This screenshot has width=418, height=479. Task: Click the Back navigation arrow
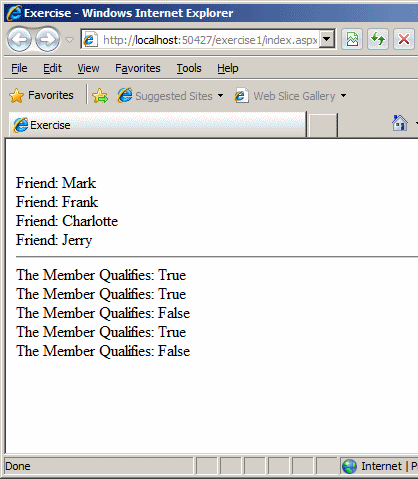19,40
